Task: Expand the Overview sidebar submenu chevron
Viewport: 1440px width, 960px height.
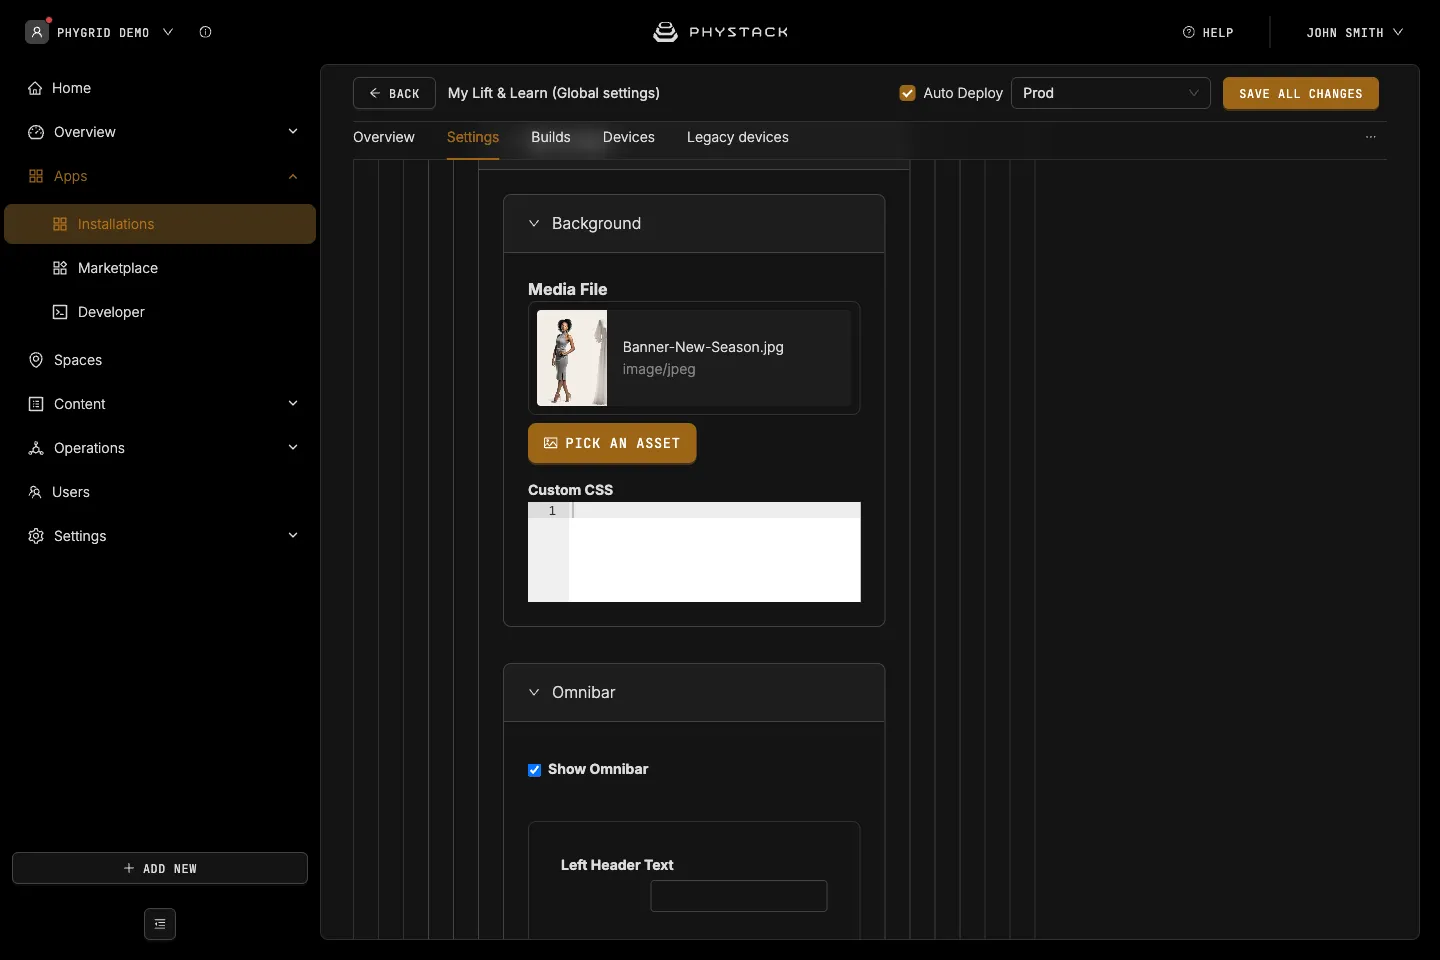Action: click(x=293, y=132)
